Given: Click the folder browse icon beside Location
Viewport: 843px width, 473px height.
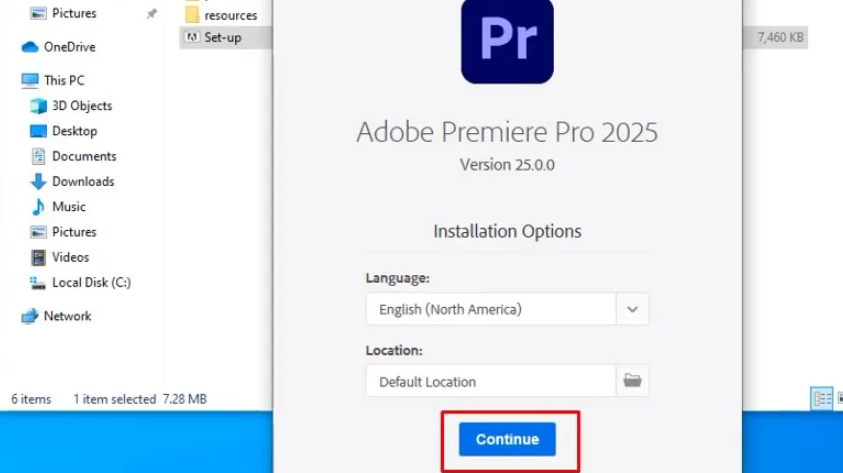Looking at the screenshot, I should click(x=632, y=381).
